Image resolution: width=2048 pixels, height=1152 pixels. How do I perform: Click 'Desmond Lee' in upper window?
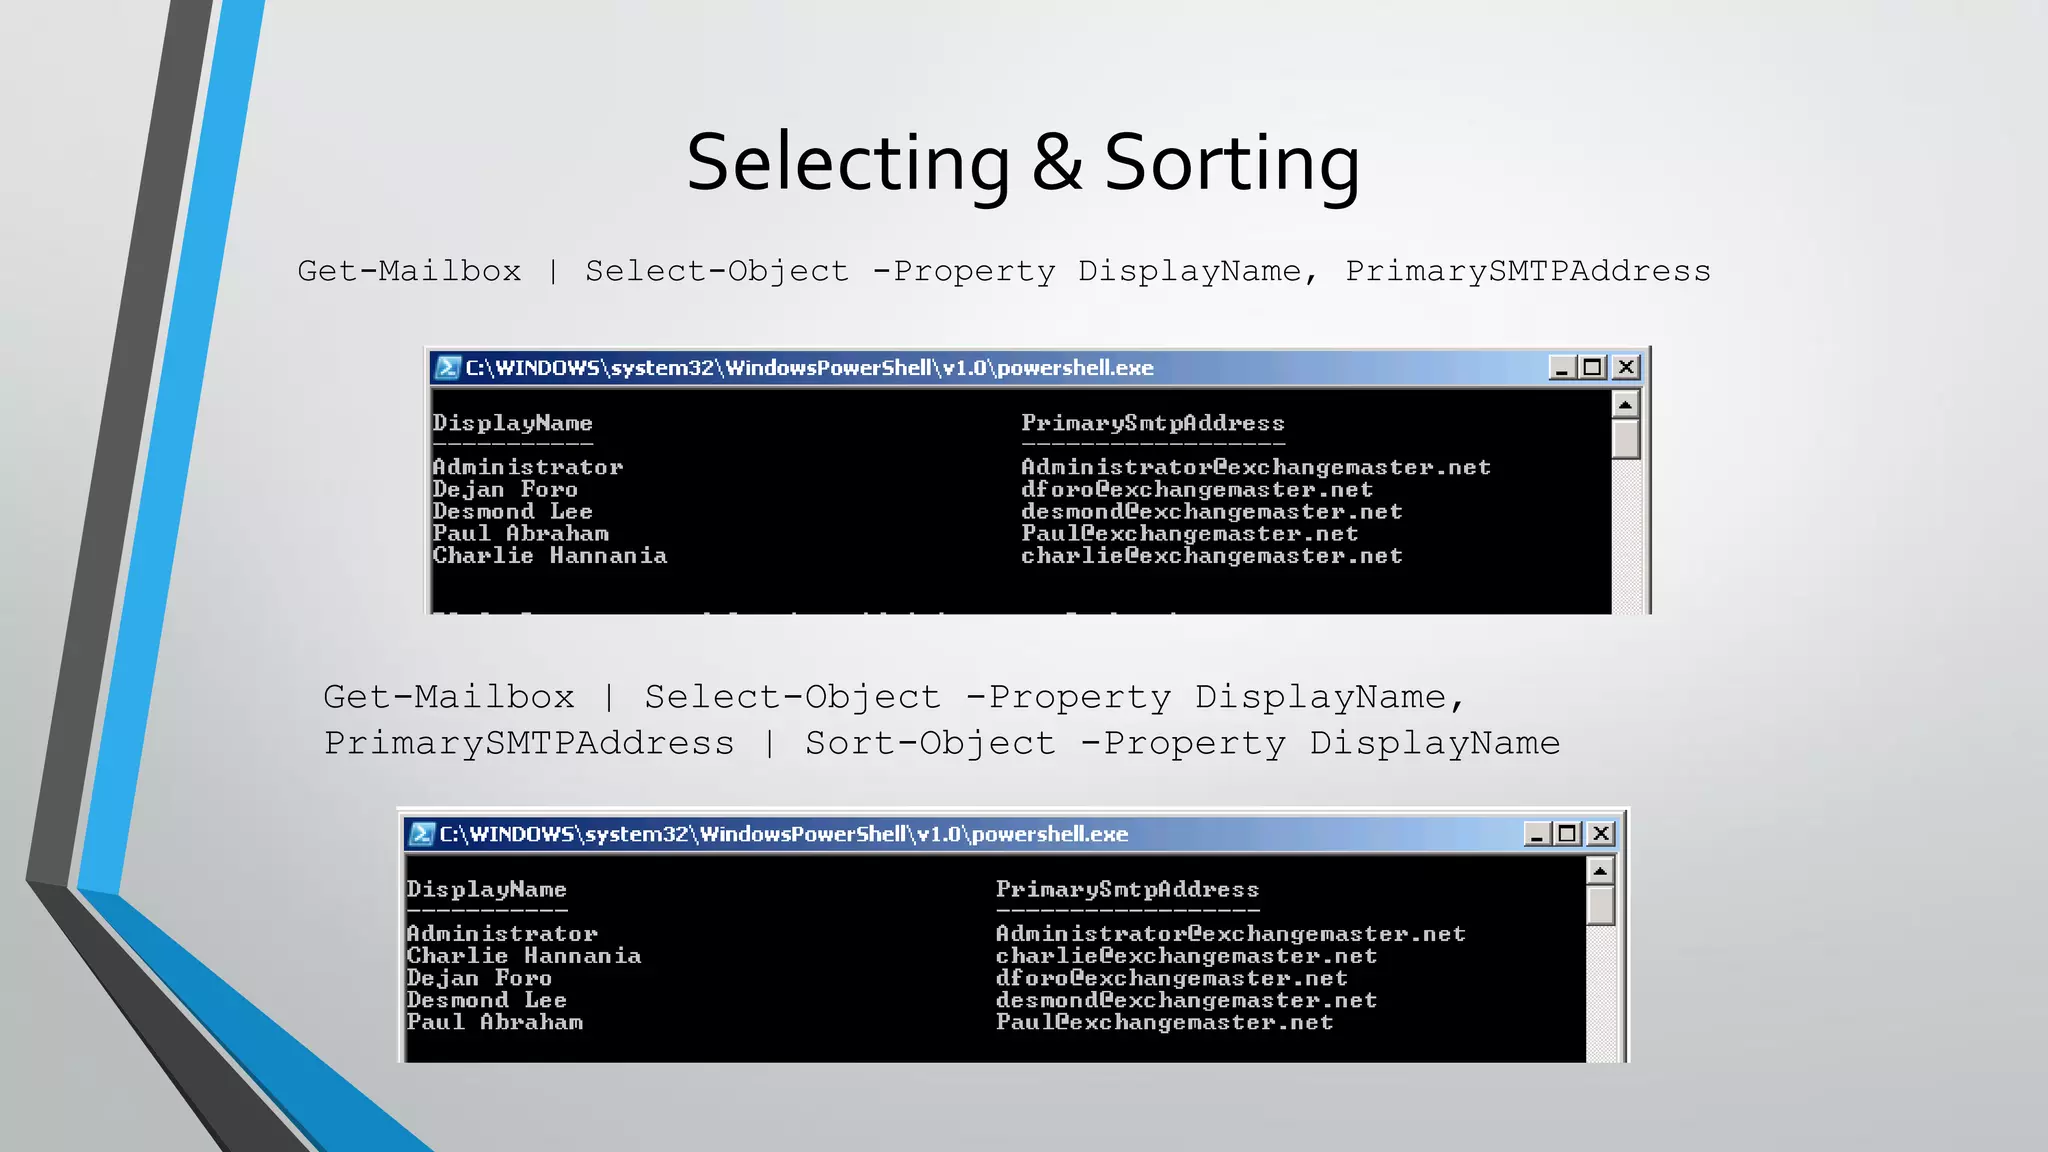pyautogui.click(x=513, y=511)
